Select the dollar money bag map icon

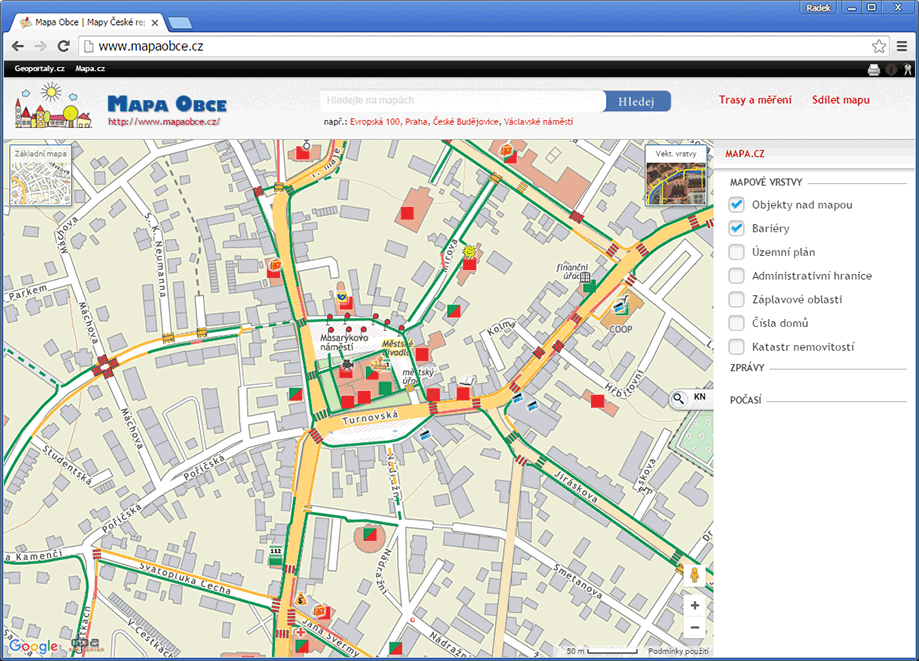pos(300,599)
